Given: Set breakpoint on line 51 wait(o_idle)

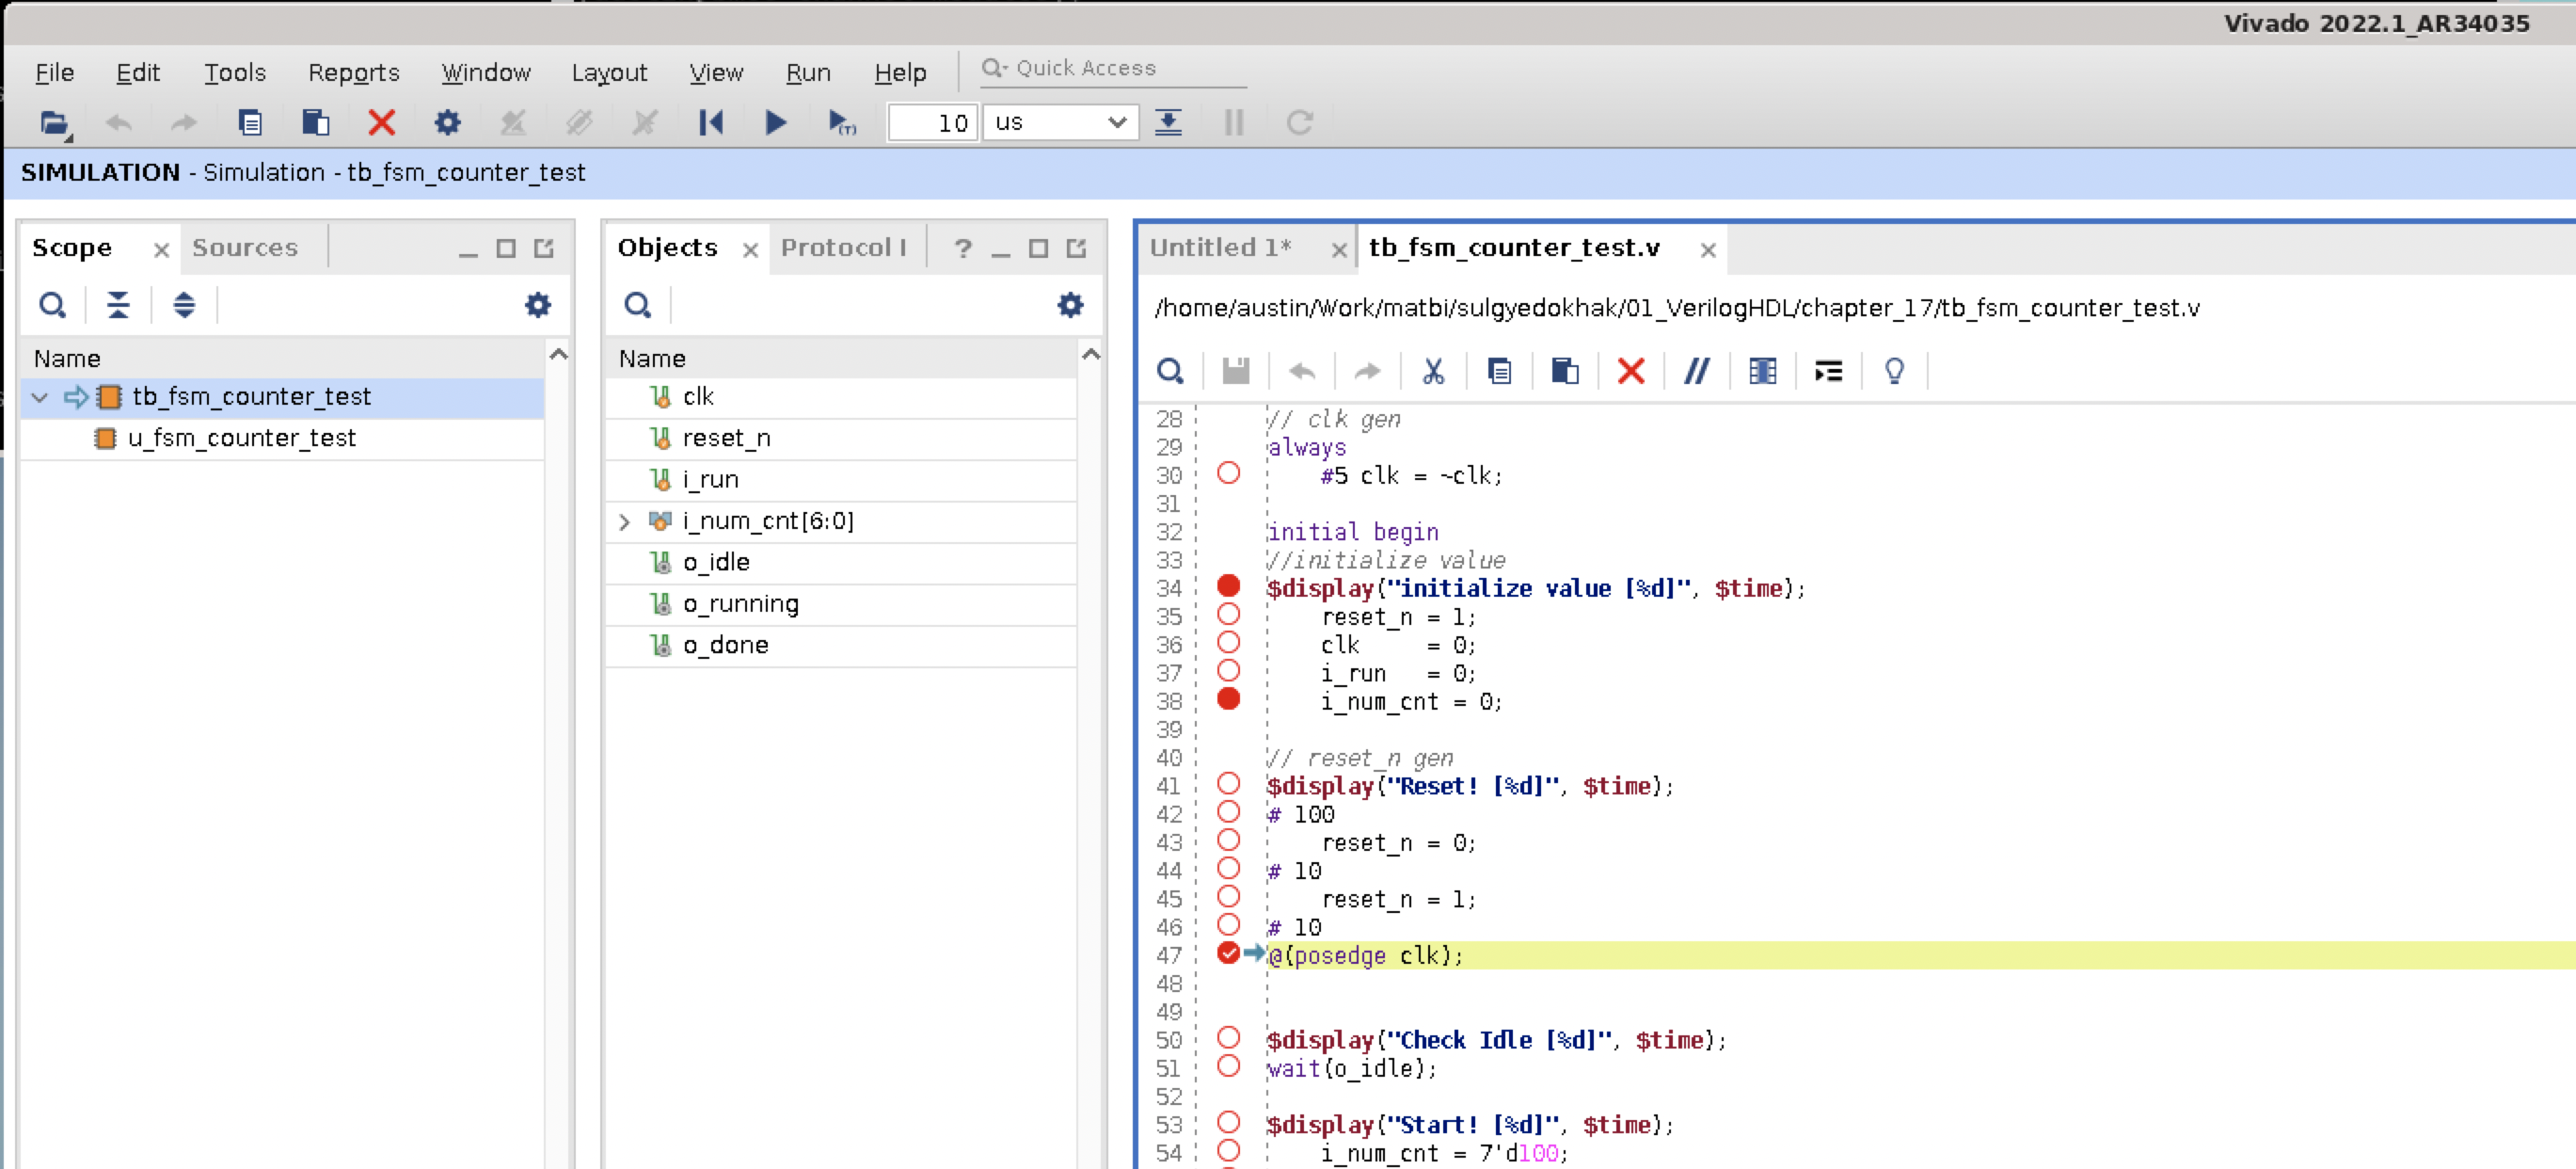Looking at the screenshot, I should click(1228, 1066).
